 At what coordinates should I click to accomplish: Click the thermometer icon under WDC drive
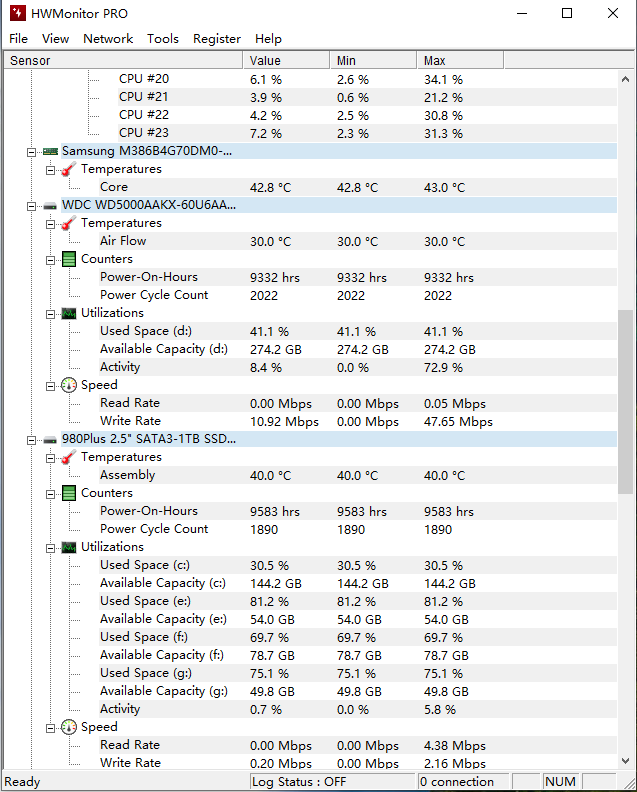coord(69,223)
